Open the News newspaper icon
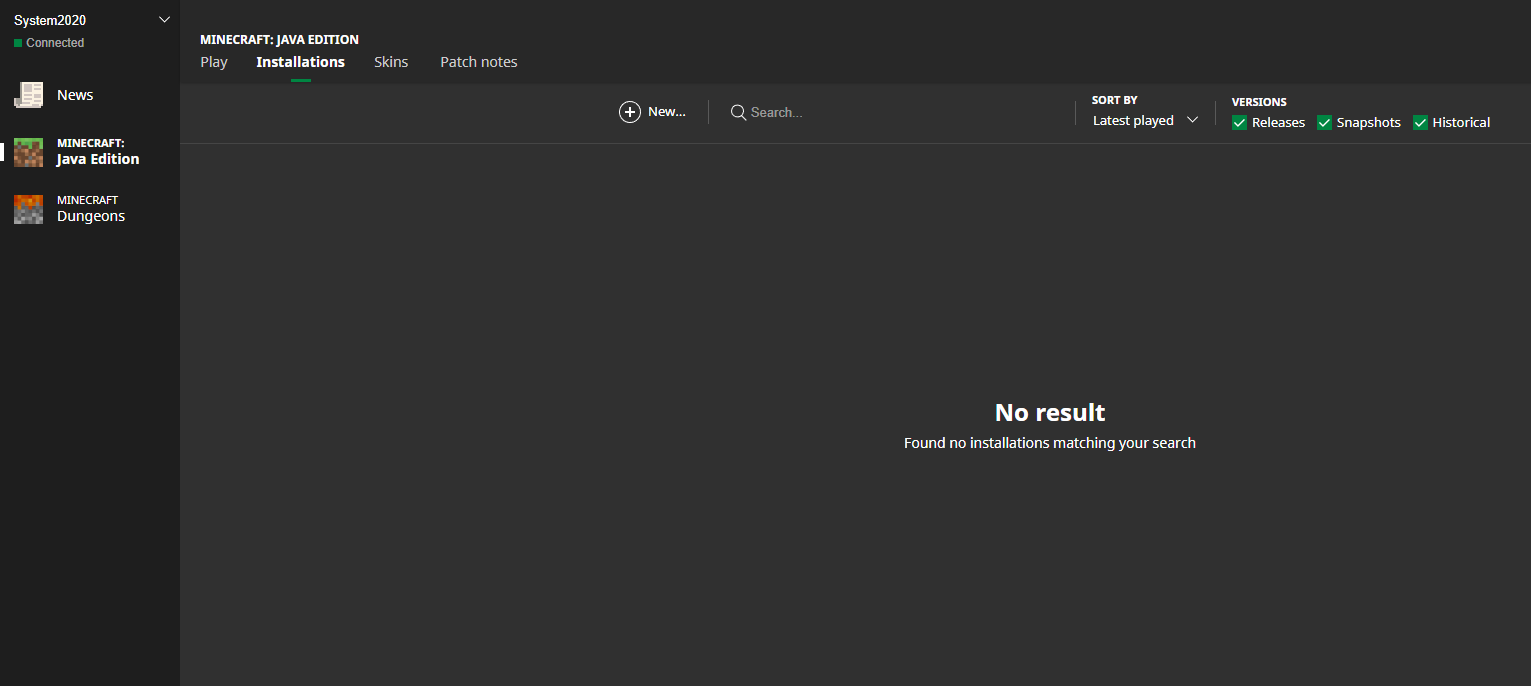 29,95
